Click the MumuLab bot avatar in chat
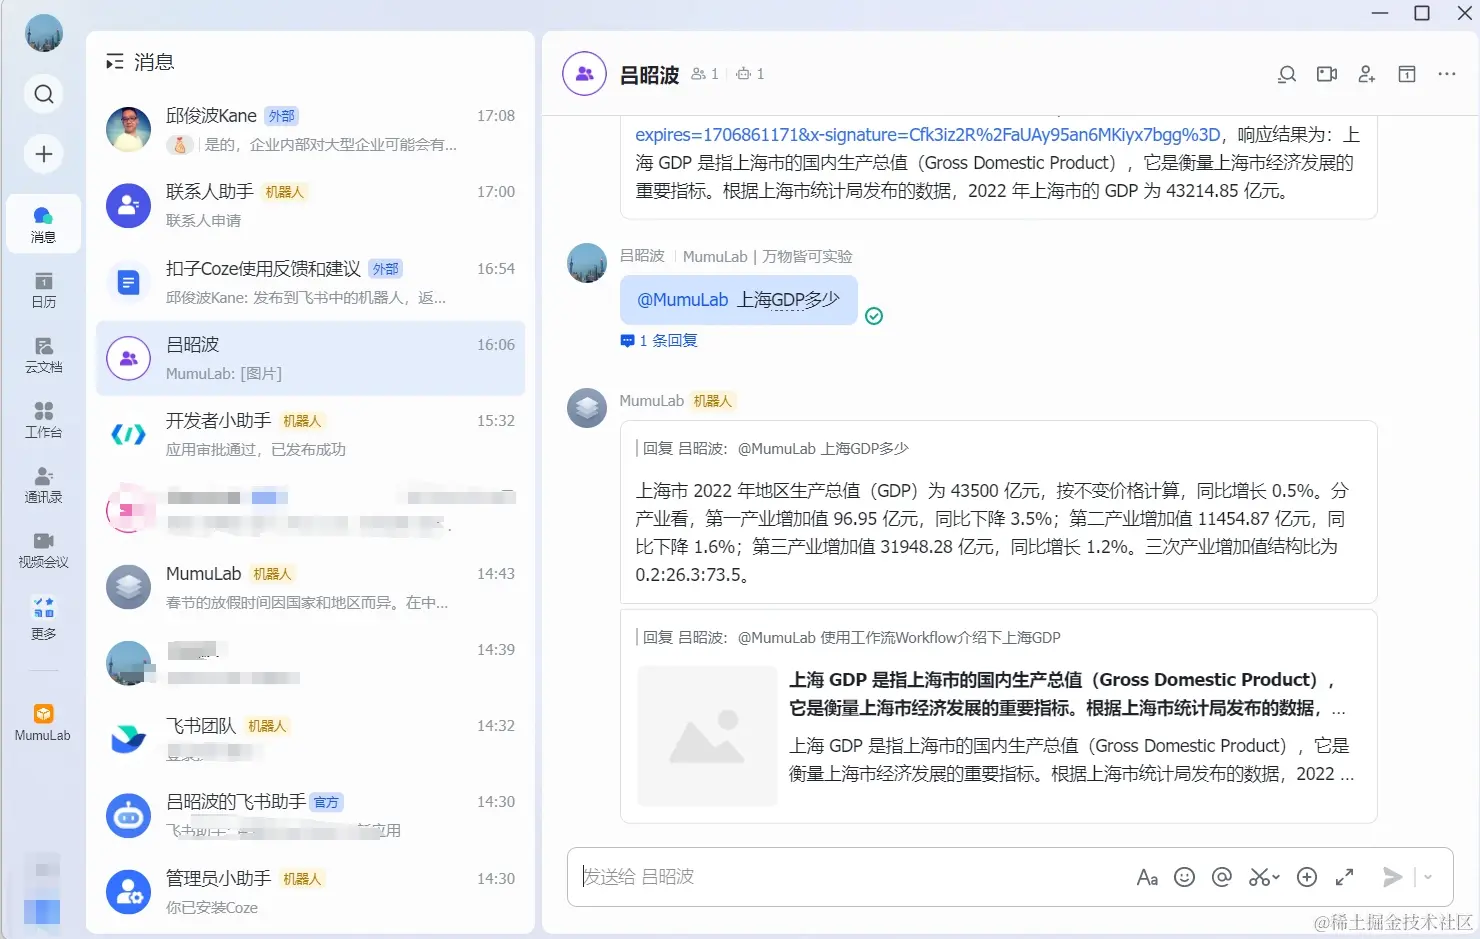1480x939 pixels. pos(587,408)
